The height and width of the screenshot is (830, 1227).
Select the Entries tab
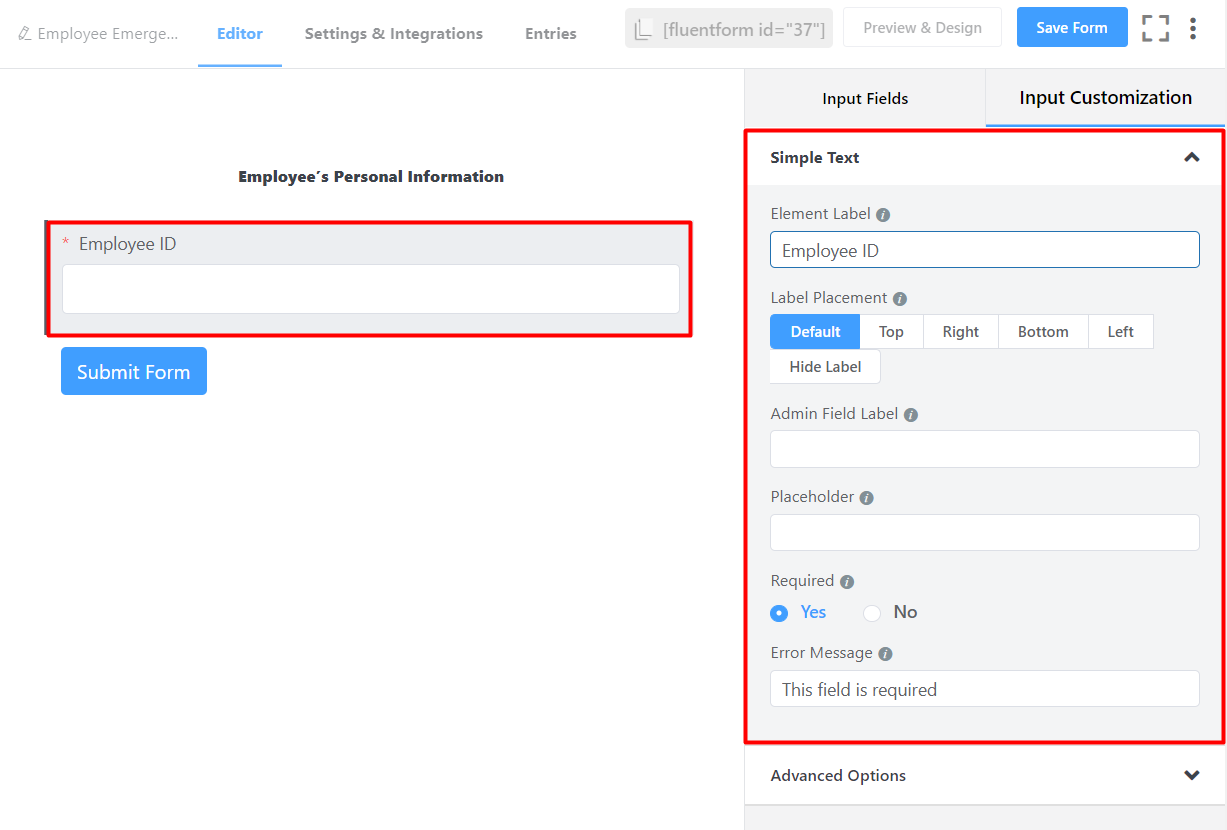pos(550,33)
